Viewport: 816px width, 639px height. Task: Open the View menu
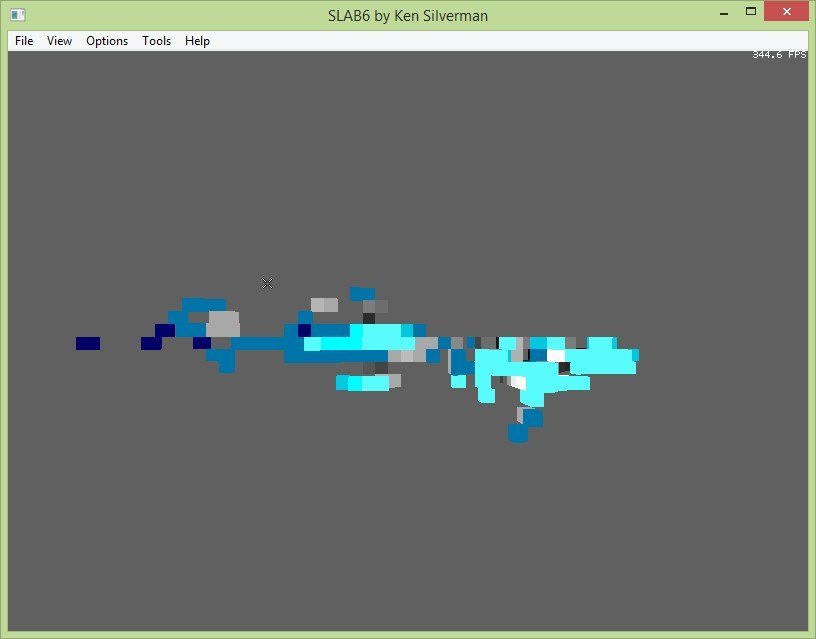point(59,41)
